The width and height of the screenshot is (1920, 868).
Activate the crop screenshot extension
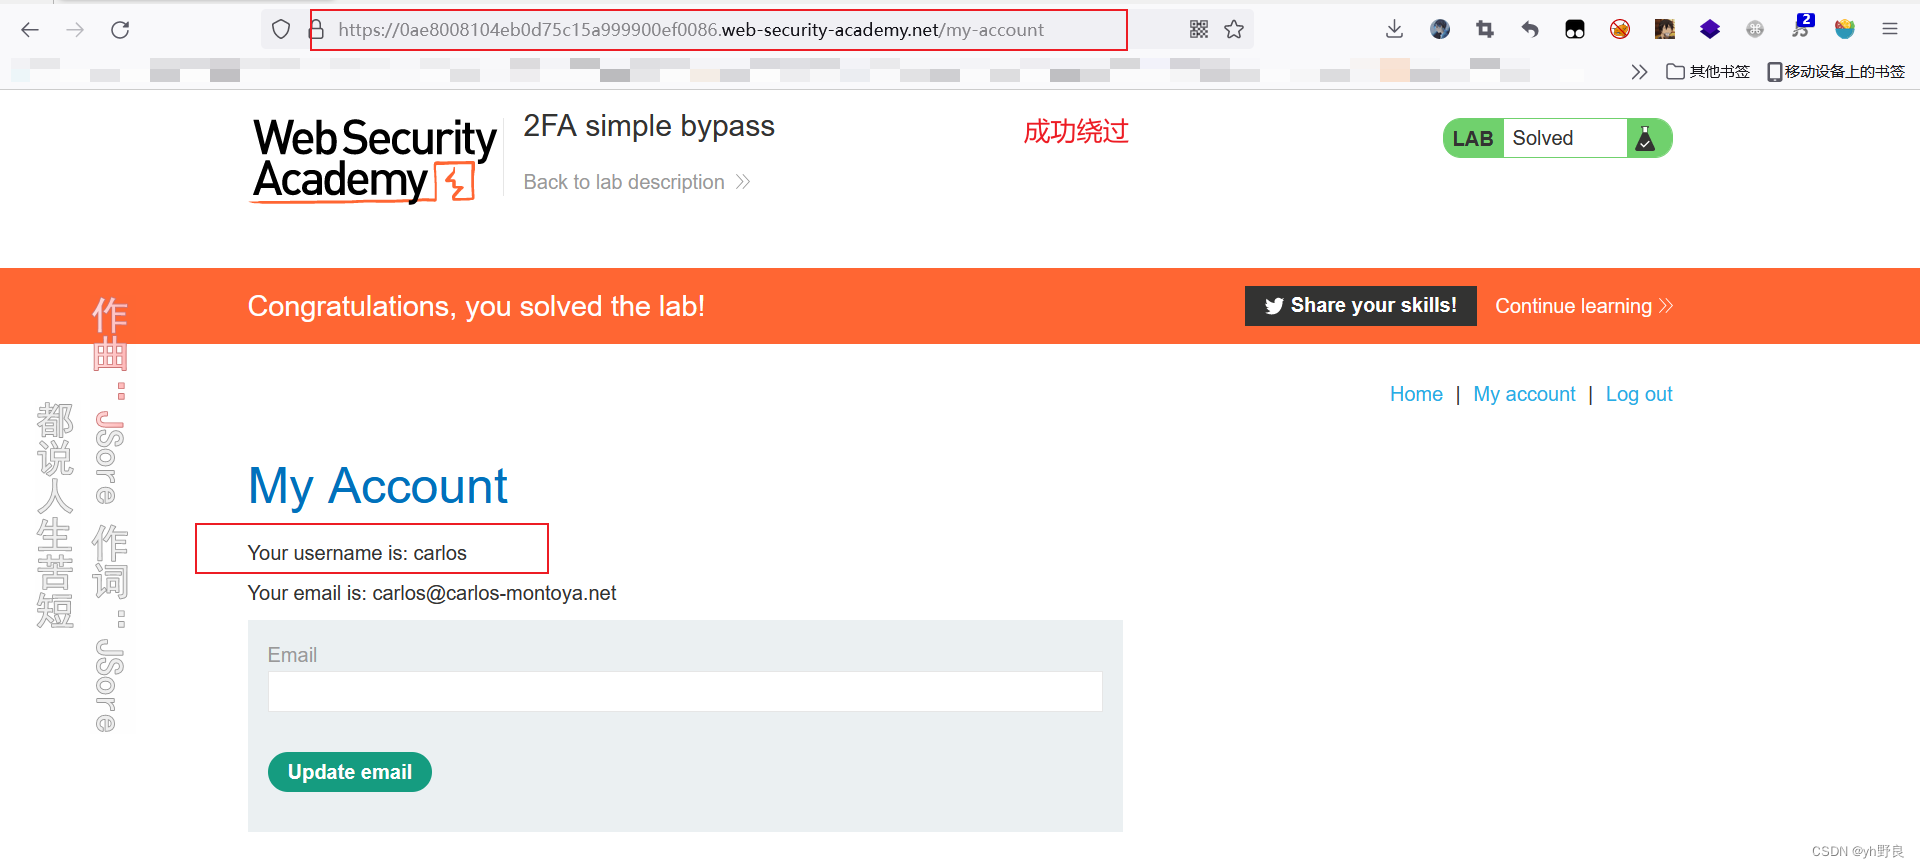1485,30
